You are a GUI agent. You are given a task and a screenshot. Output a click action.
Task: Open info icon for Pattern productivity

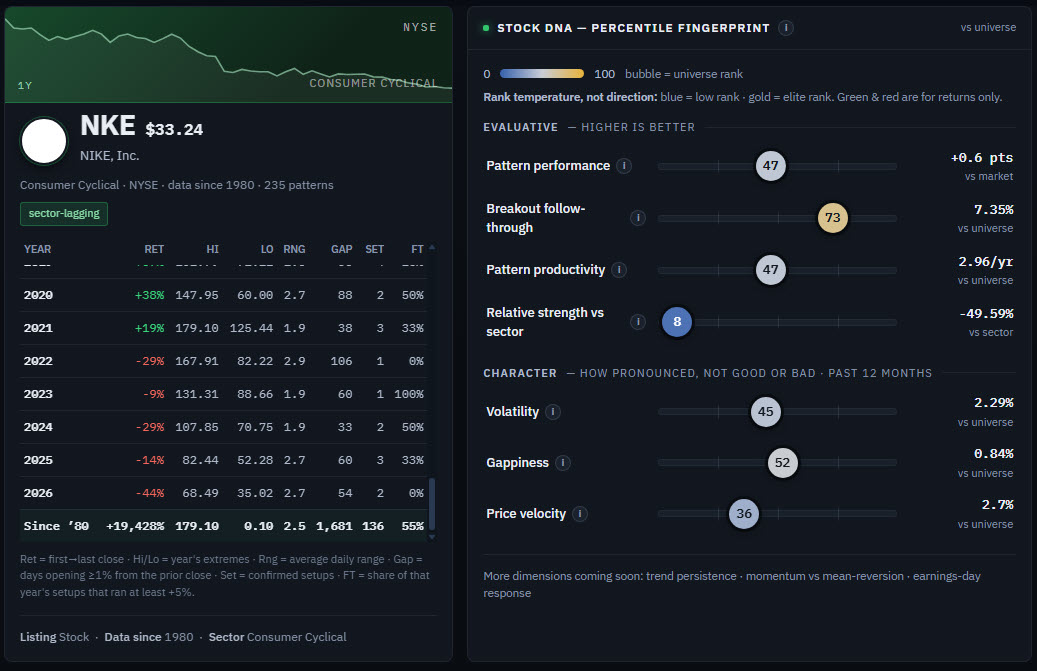619,270
